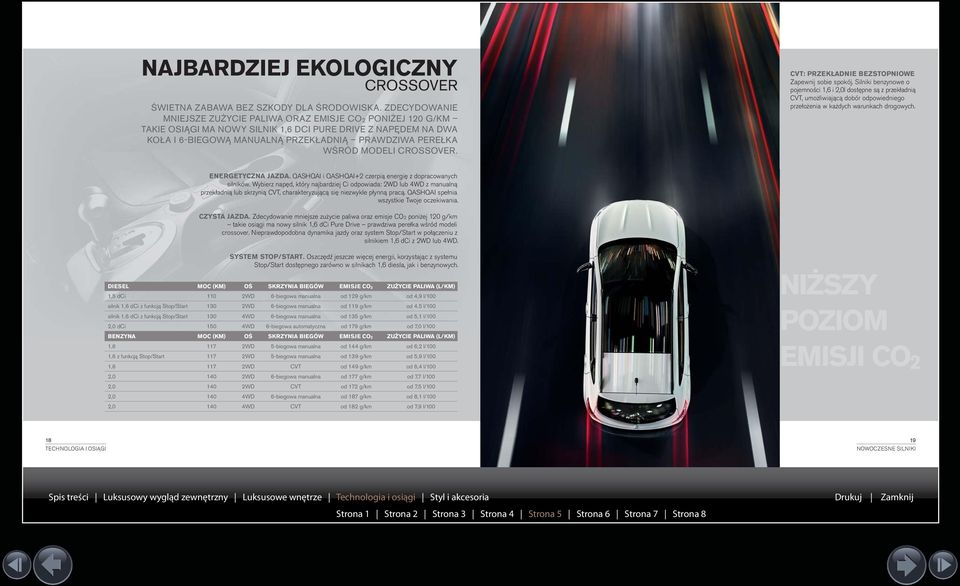Open Luksusowy wygląd zewnętrzny section
960x586 pixels.
pyautogui.click(x=165, y=497)
